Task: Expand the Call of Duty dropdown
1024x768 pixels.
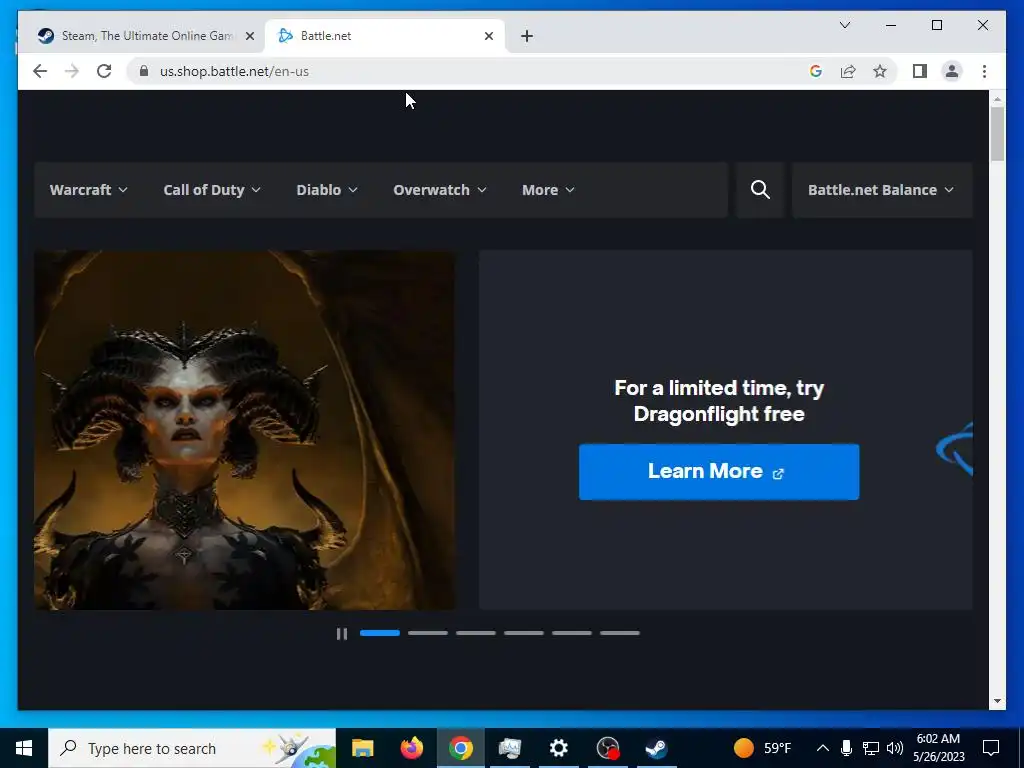Action: [212, 190]
